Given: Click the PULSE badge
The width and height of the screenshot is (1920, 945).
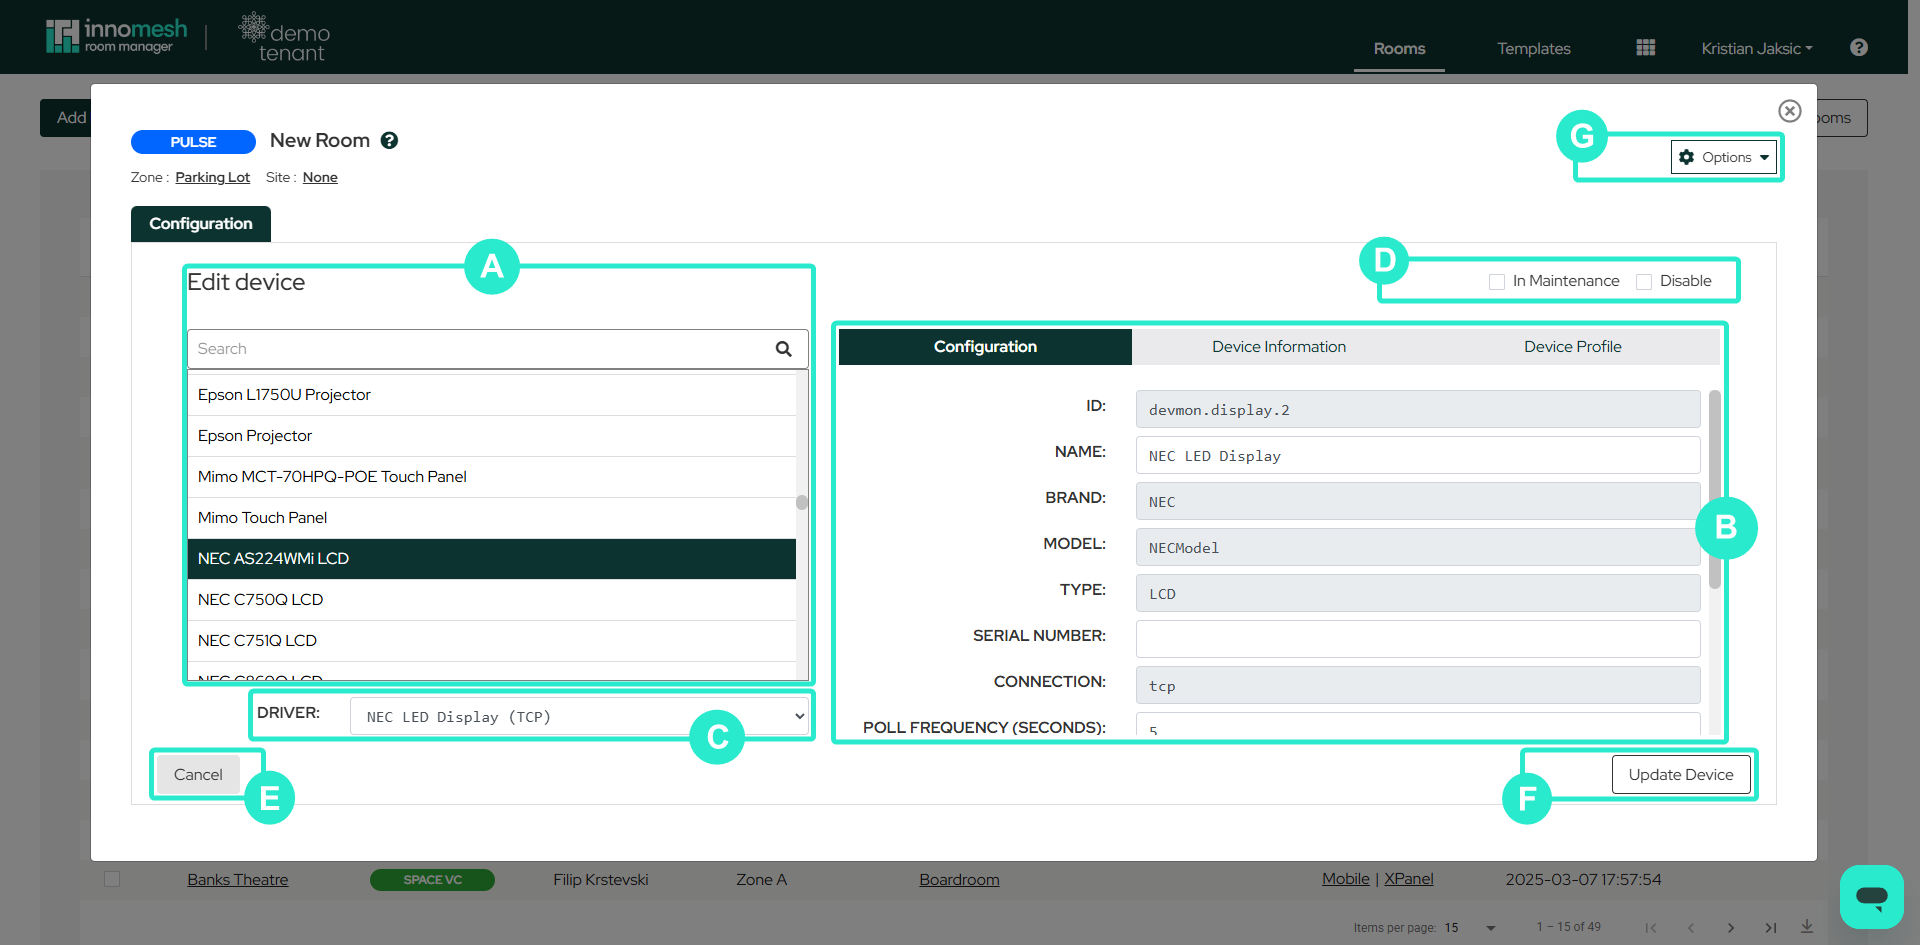Looking at the screenshot, I should 193,142.
